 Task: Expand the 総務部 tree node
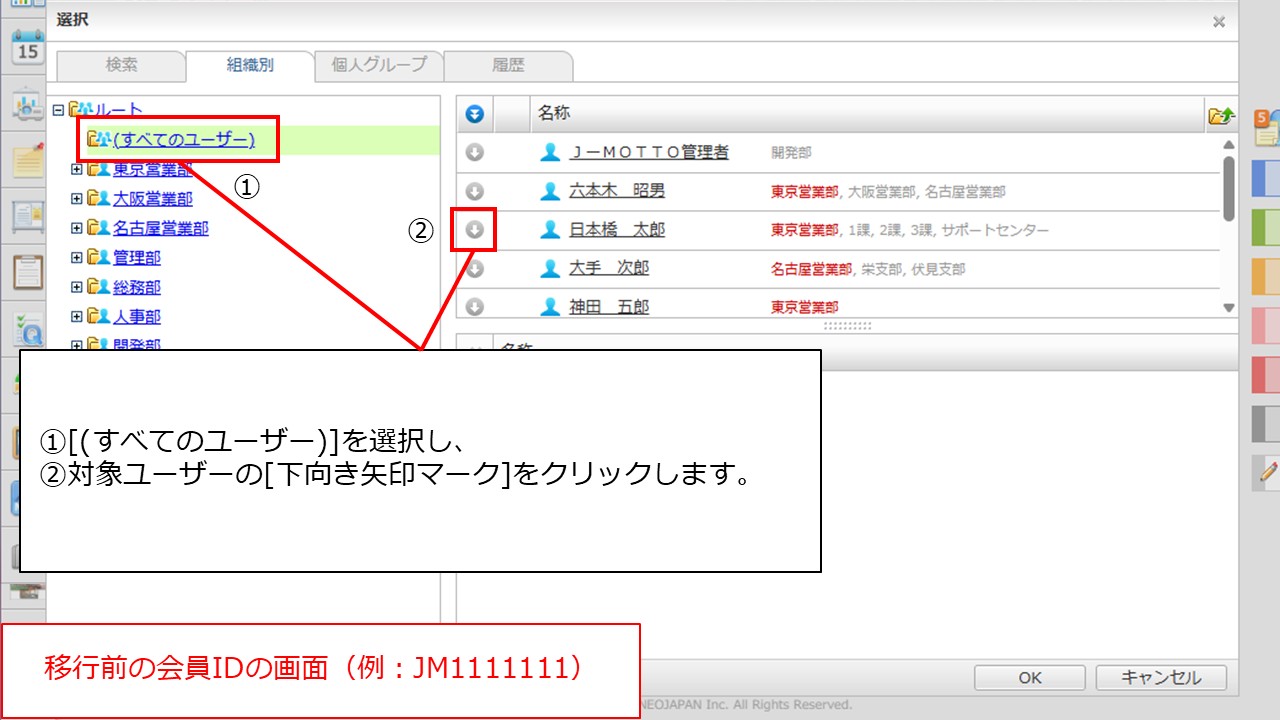tap(77, 287)
